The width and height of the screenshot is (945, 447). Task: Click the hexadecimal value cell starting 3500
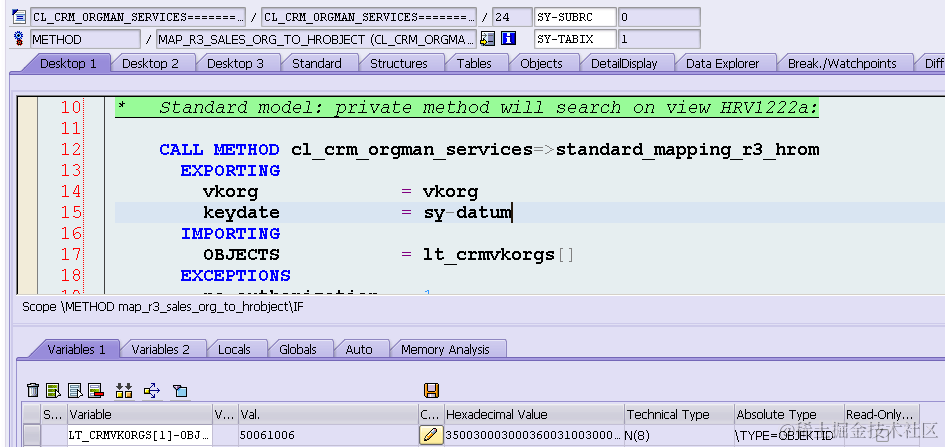coord(534,435)
